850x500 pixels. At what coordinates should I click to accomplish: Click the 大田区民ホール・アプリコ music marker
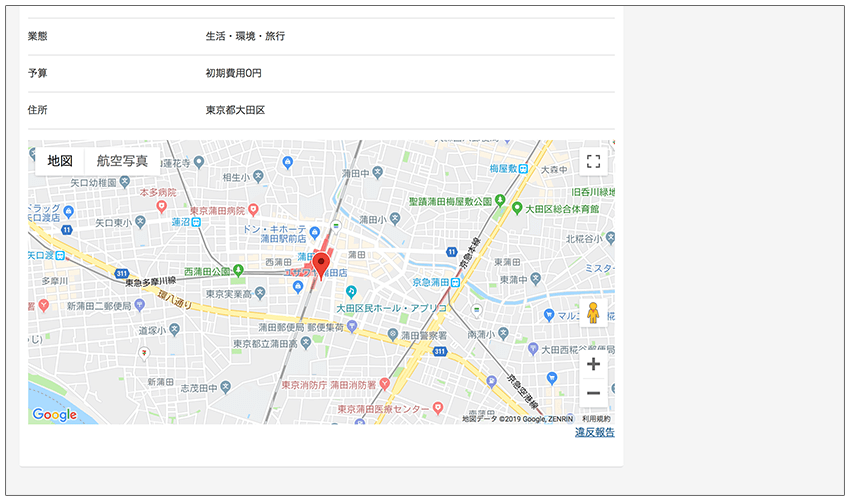[352, 292]
